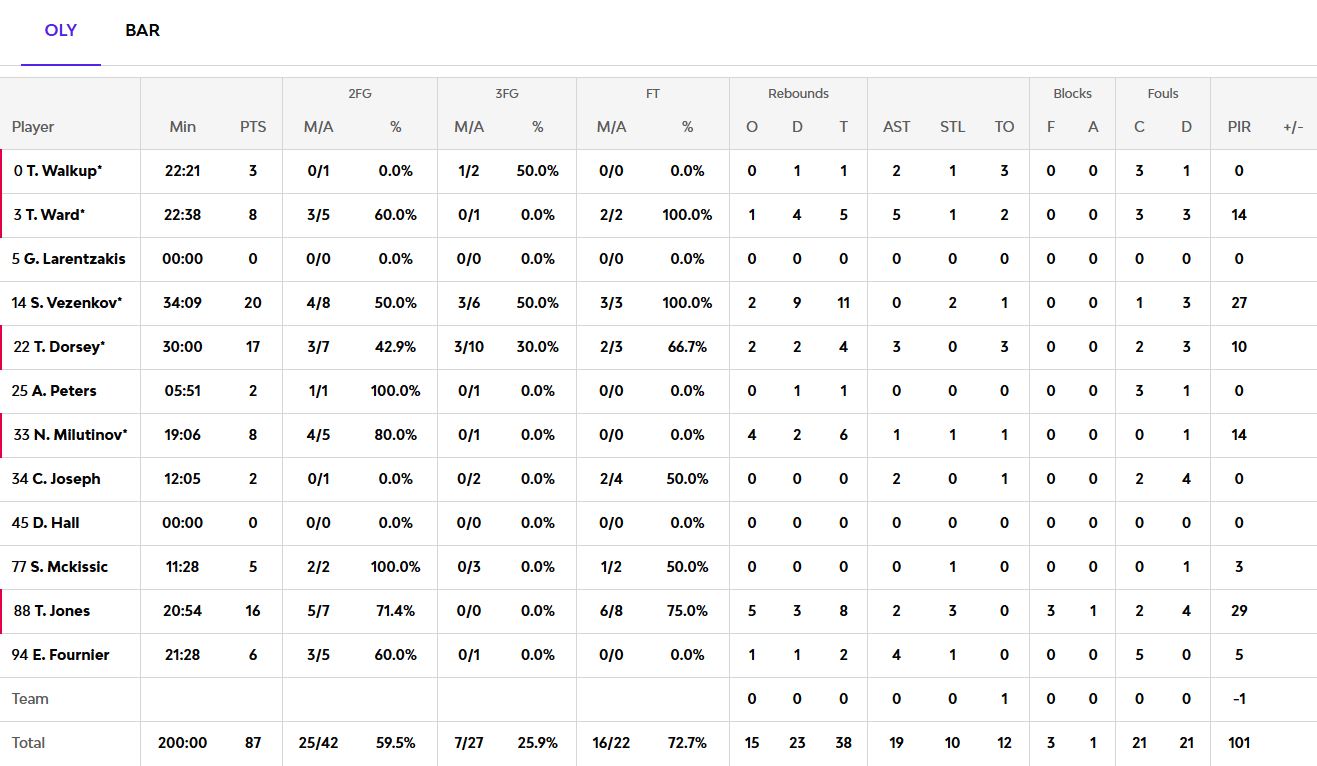This screenshot has height=766, width=1317.
Task: Switch to the OLY team tab
Action: (x=61, y=31)
